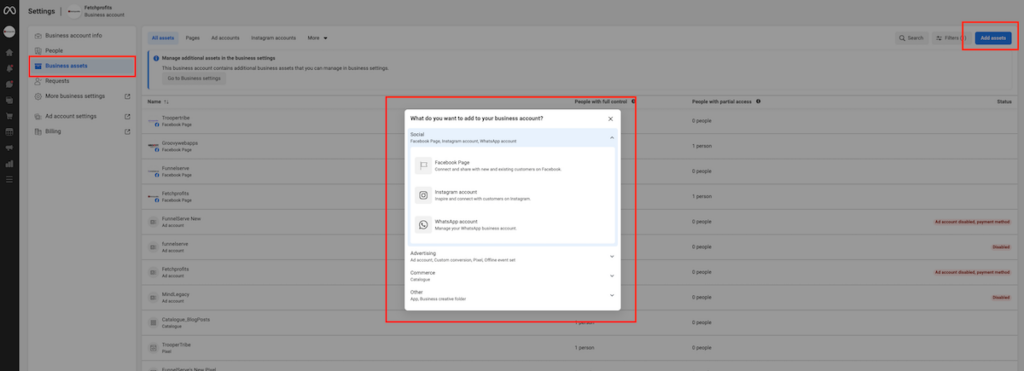Click the Search button
Image resolution: width=1024 pixels, height=371 pixels.
coord(912,38)
